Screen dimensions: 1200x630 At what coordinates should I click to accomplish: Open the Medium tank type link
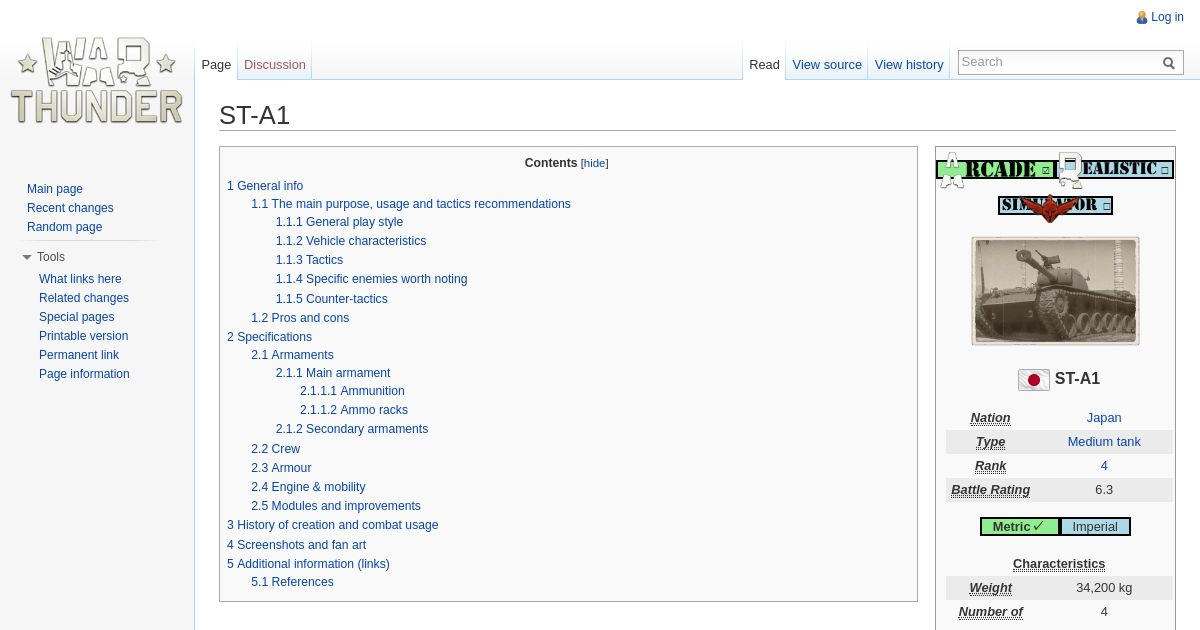coord(1104,442)
